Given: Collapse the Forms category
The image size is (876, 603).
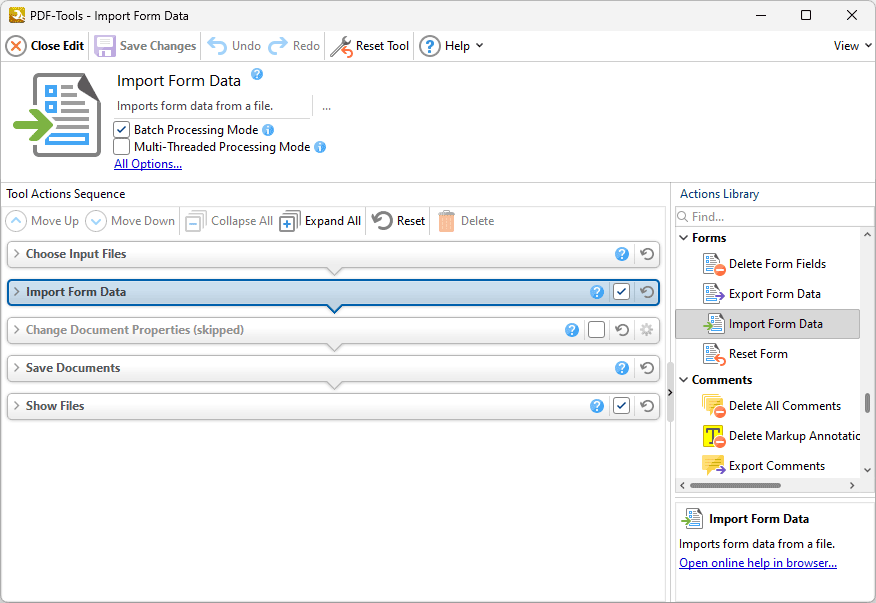Looking at the screenshot, I should pyautogui.click(x=684, y=238).
